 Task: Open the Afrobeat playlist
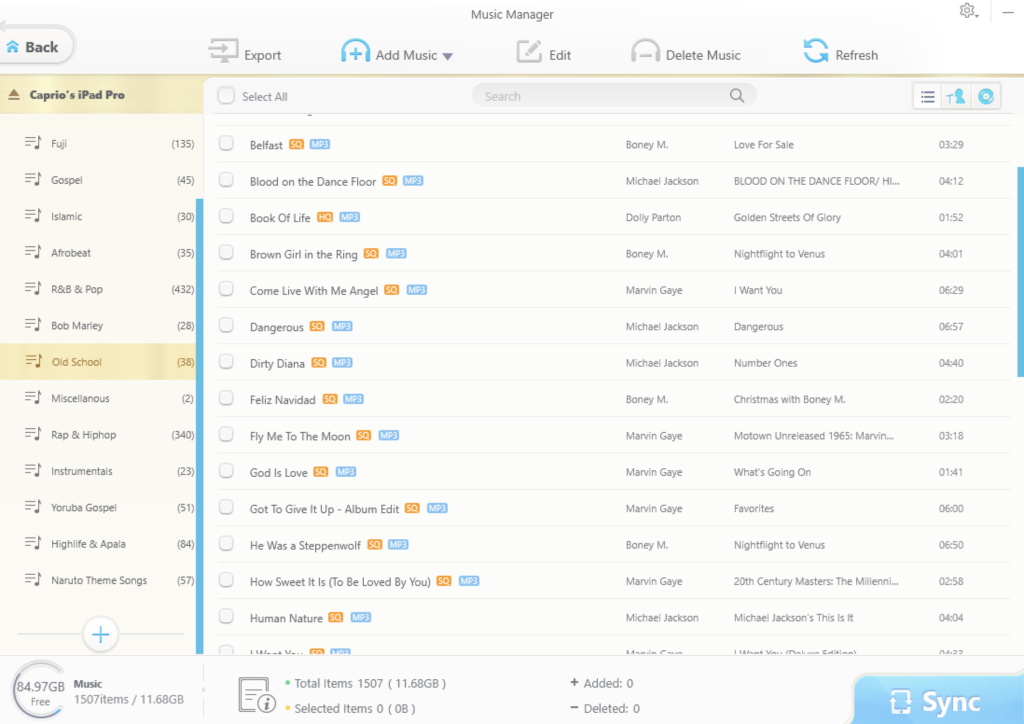[x=98, y=253]
